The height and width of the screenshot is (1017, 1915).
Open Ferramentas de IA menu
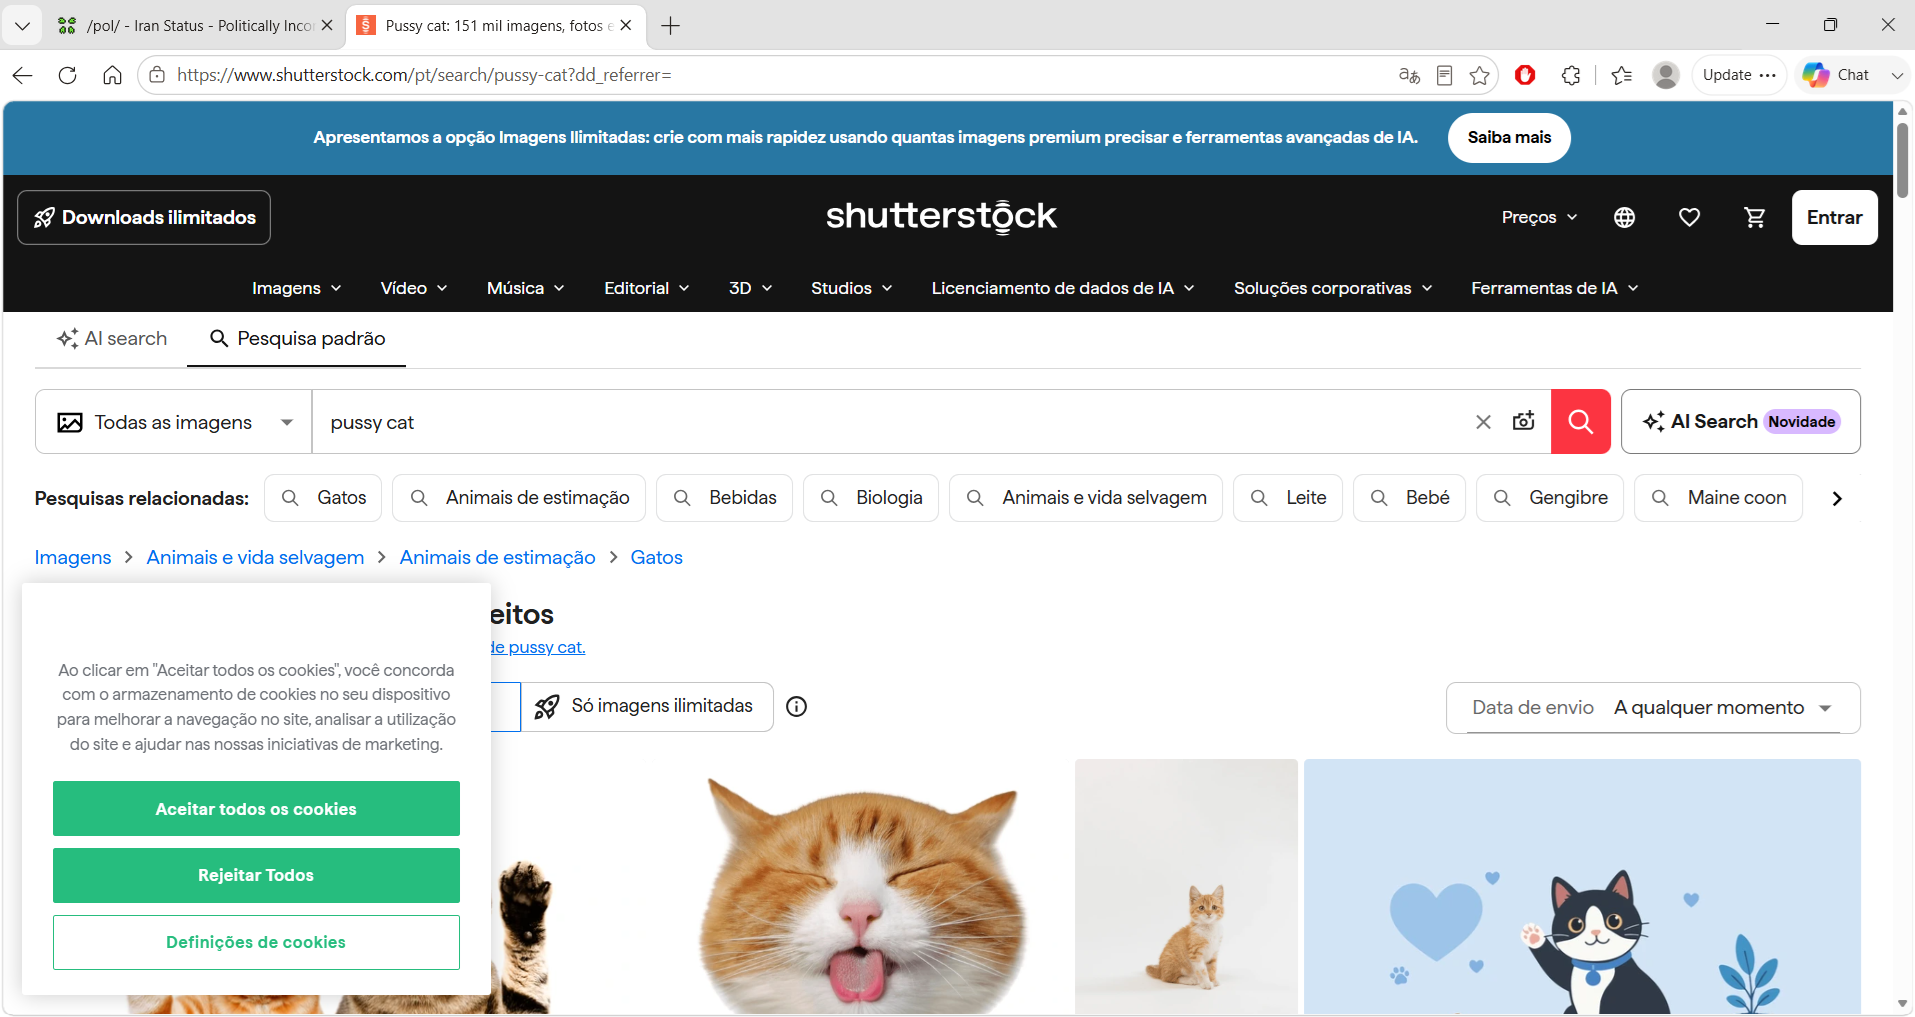tap(1554, 288)
